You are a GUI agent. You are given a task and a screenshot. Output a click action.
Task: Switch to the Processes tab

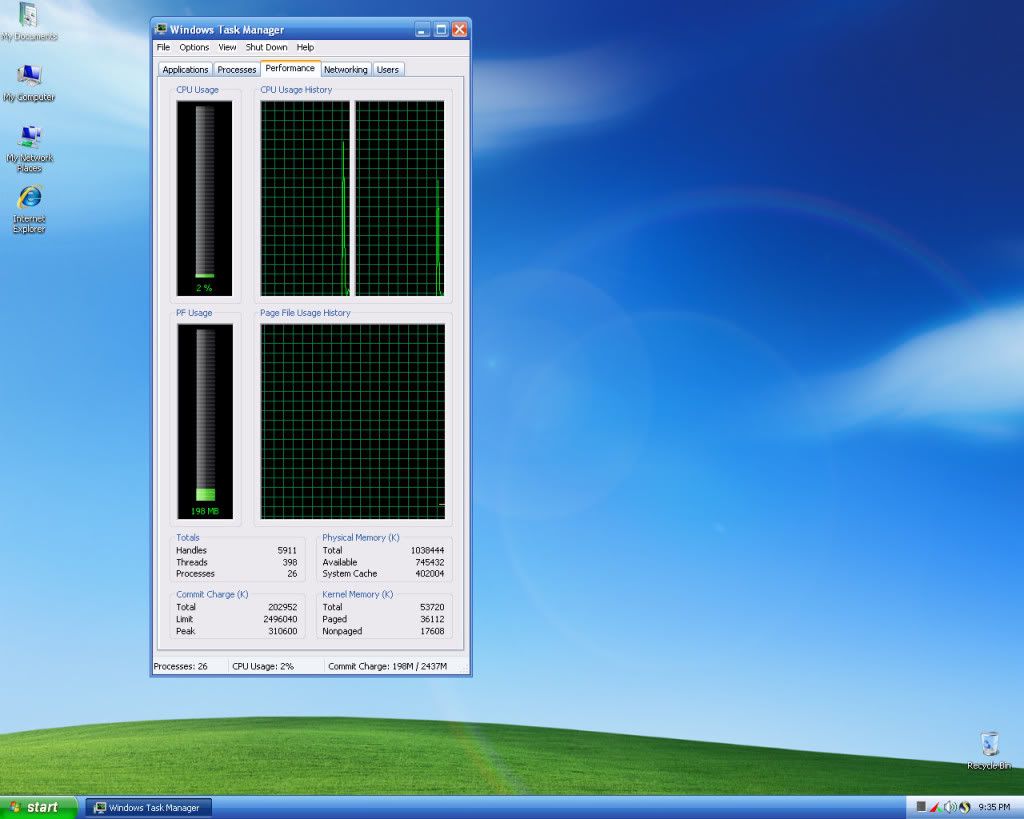coord(236,69)
